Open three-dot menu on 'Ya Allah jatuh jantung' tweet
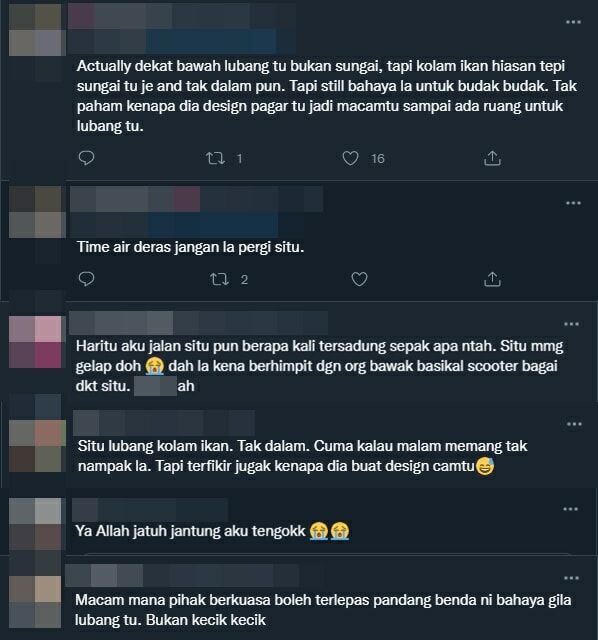This screenshot has width=598, height=640. (571, 509)
